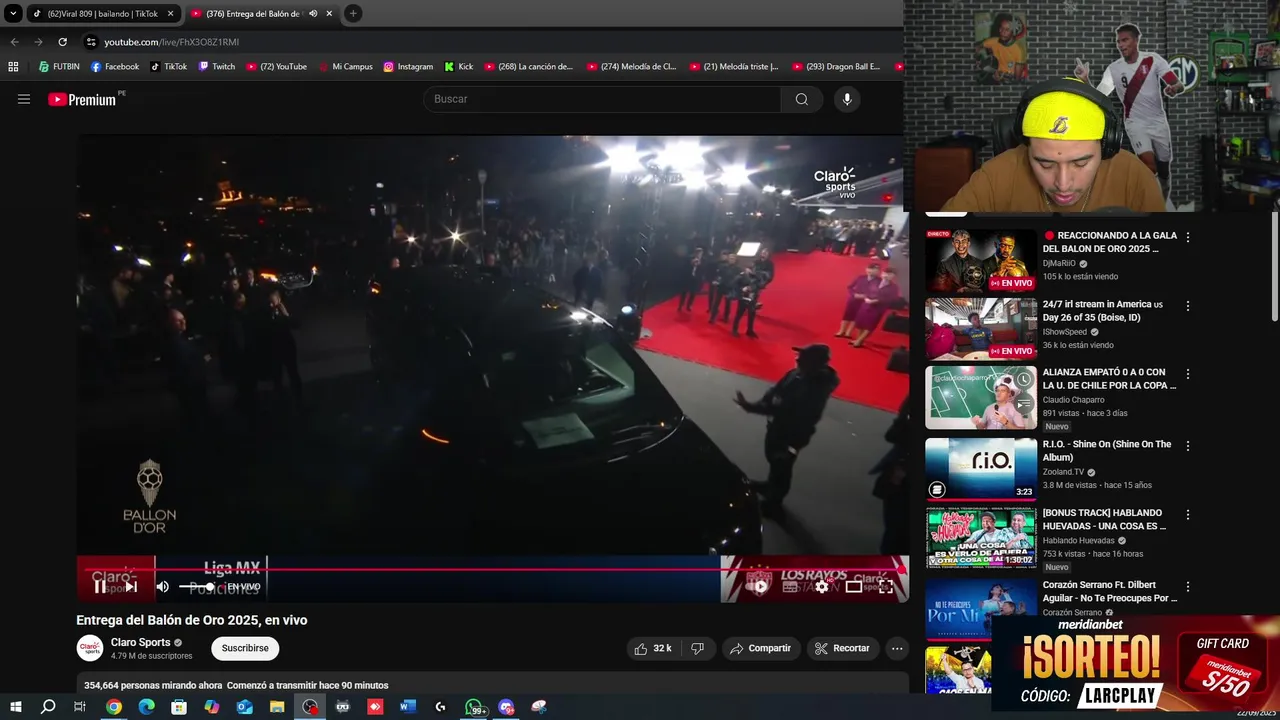
Task: Dislike the video
Action: 698,648
